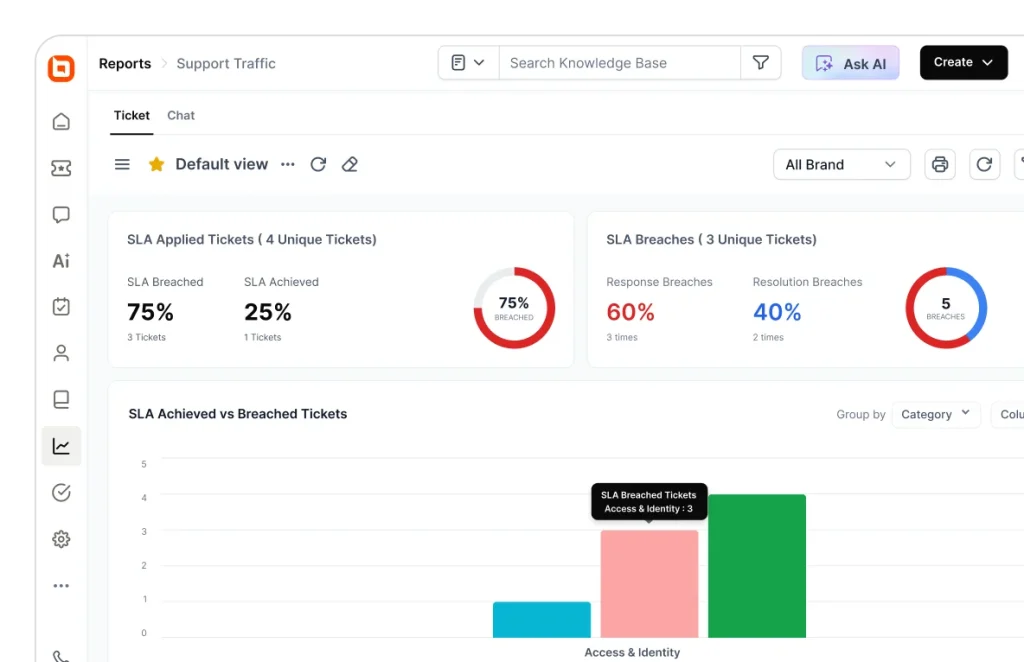The width and height of the screenshot is (1024, 662).
Task: Click the Default view title
Action: (221, 165)
